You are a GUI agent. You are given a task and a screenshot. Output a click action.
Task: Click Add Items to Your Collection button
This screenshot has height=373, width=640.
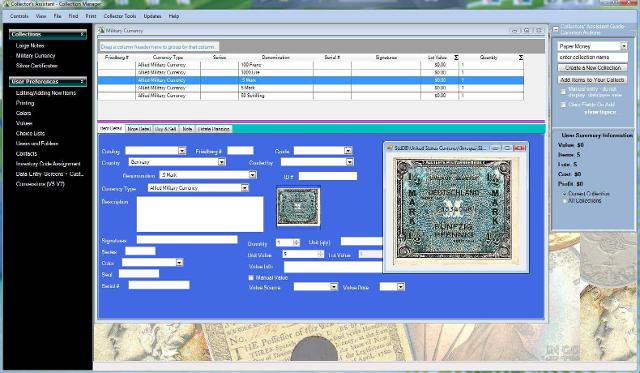point(593,80)
